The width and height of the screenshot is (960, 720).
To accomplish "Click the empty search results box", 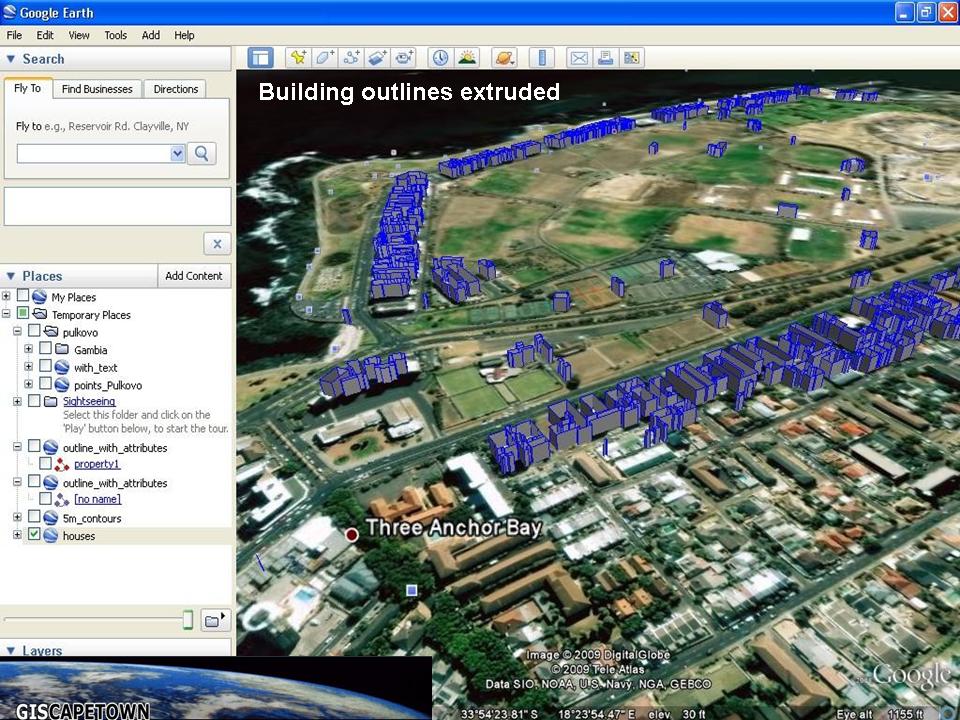I will [118, 206].
